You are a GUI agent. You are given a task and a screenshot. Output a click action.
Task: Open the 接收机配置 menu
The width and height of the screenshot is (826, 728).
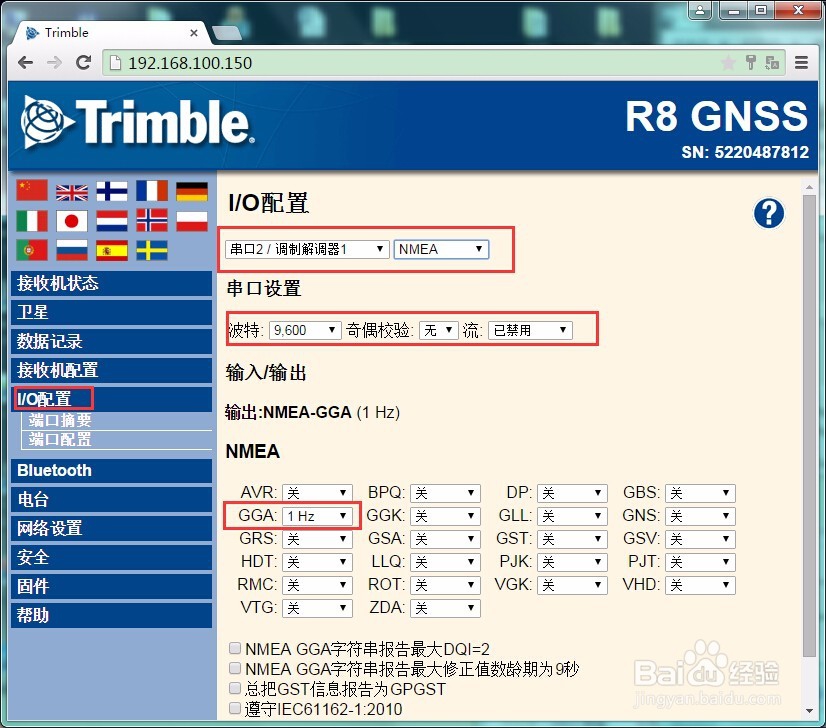pos(111,370)
